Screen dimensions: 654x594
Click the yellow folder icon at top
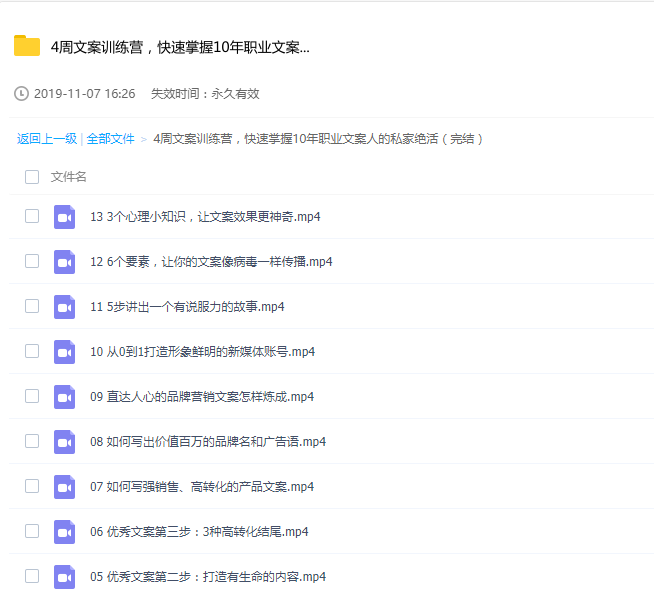(x=27, y=45)
